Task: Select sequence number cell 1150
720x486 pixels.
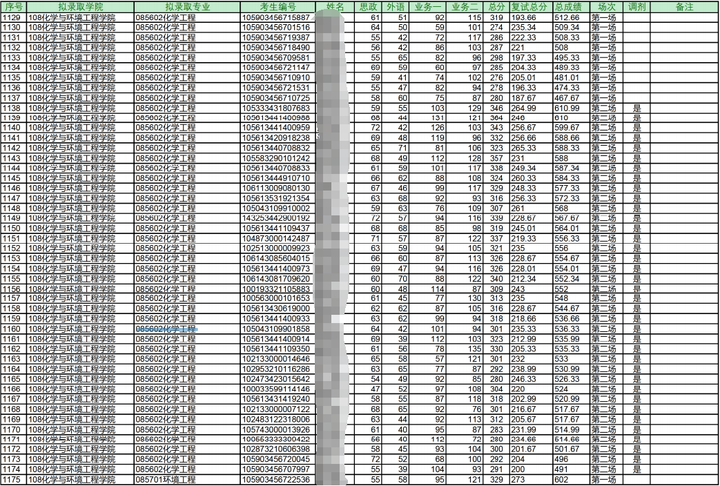Action: [14, 228]
